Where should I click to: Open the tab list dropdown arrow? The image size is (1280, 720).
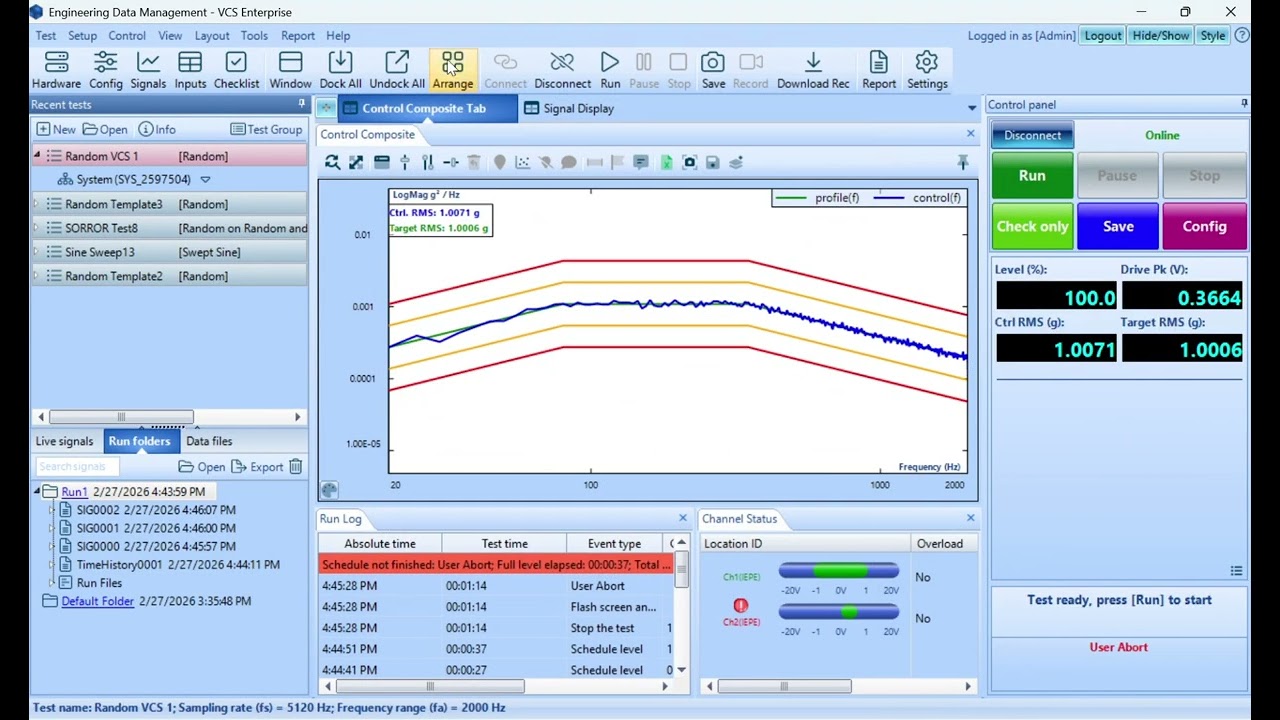(971, 108)
